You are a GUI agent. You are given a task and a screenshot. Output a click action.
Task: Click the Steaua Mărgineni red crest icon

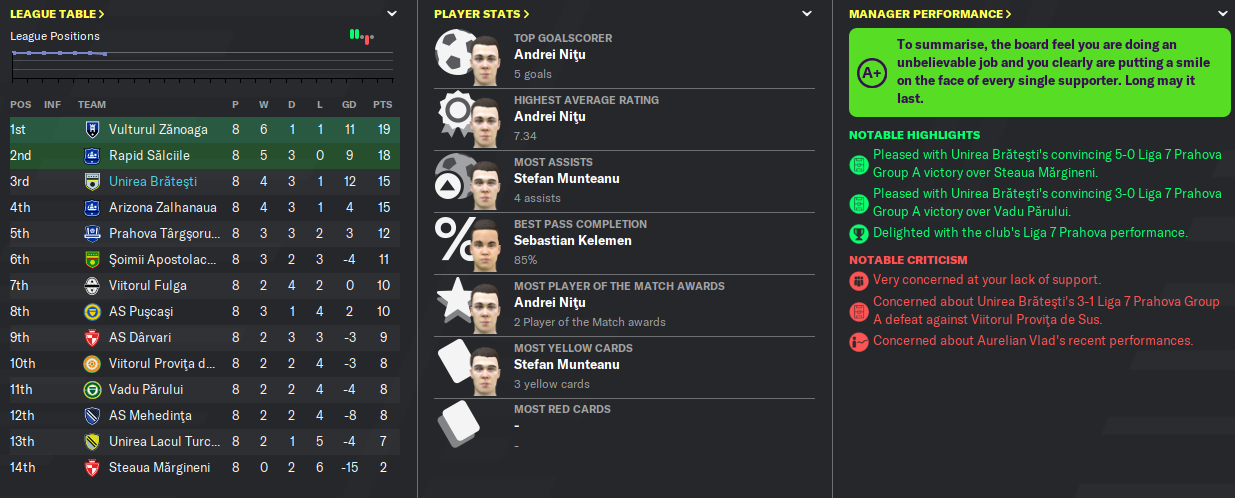(92, 467)
